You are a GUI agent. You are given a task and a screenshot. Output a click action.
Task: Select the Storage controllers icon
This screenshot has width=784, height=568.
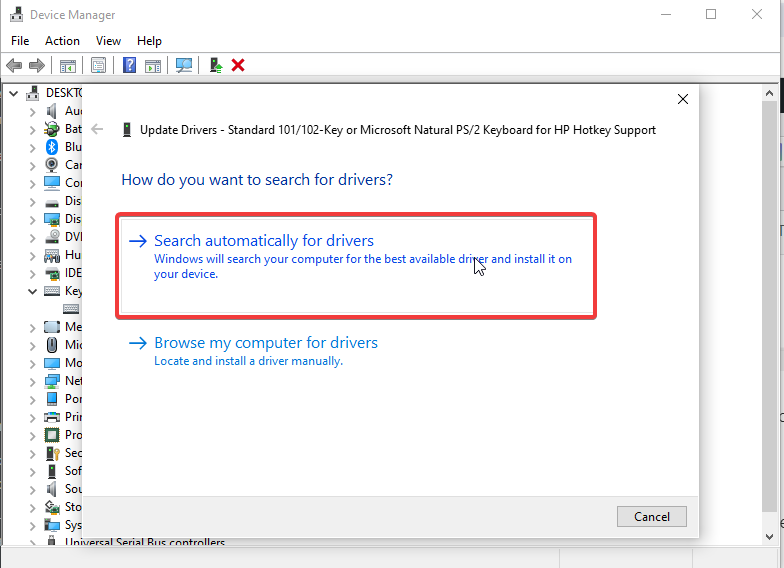(x=52, y=507)
